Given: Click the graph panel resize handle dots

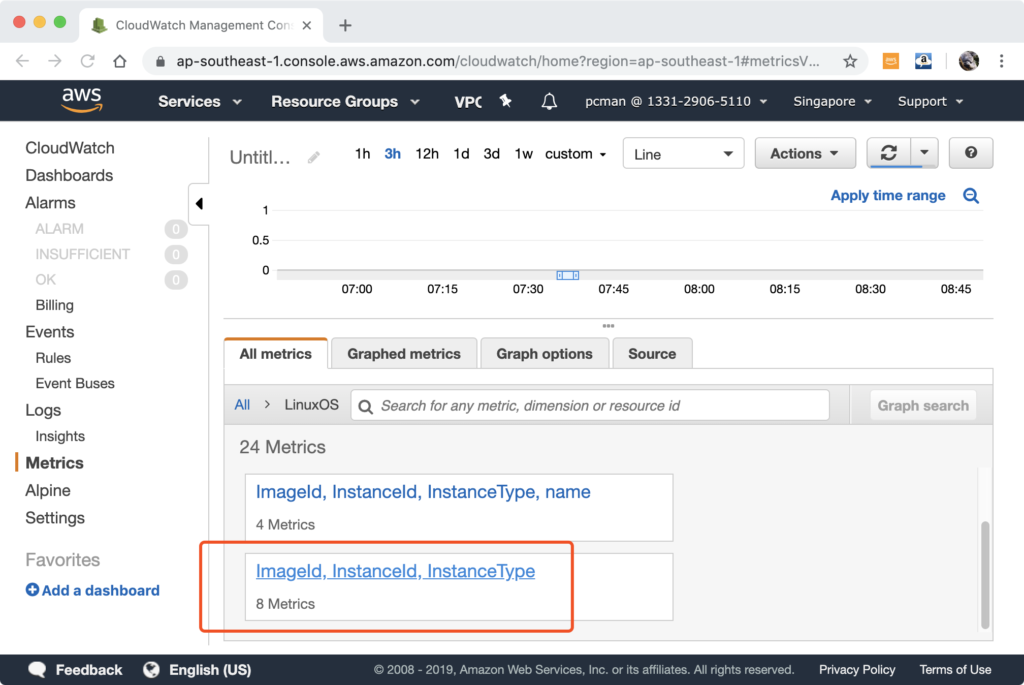Looking at the screenshot, I should (x=608, y=325).
